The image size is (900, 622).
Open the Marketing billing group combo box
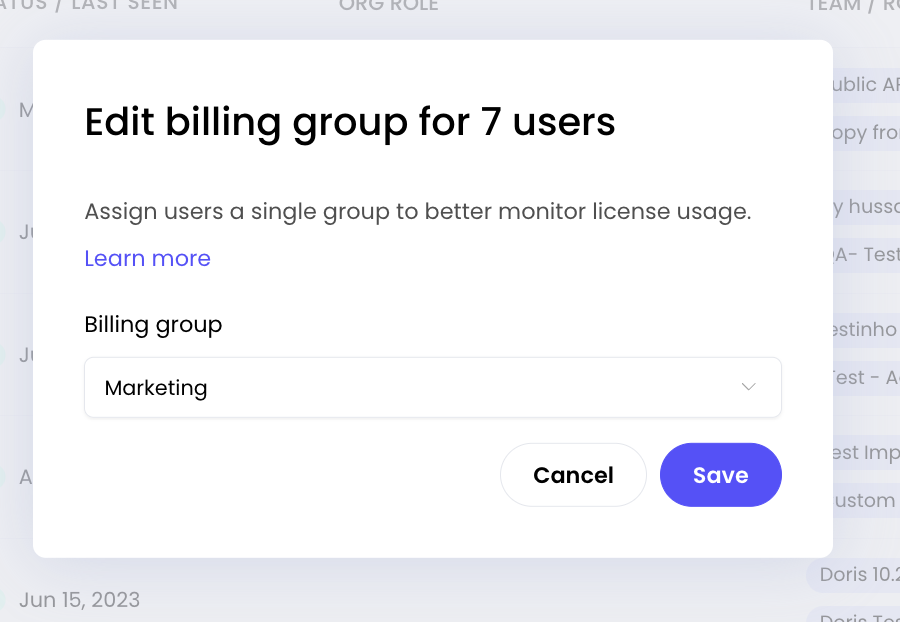point(432,387)
